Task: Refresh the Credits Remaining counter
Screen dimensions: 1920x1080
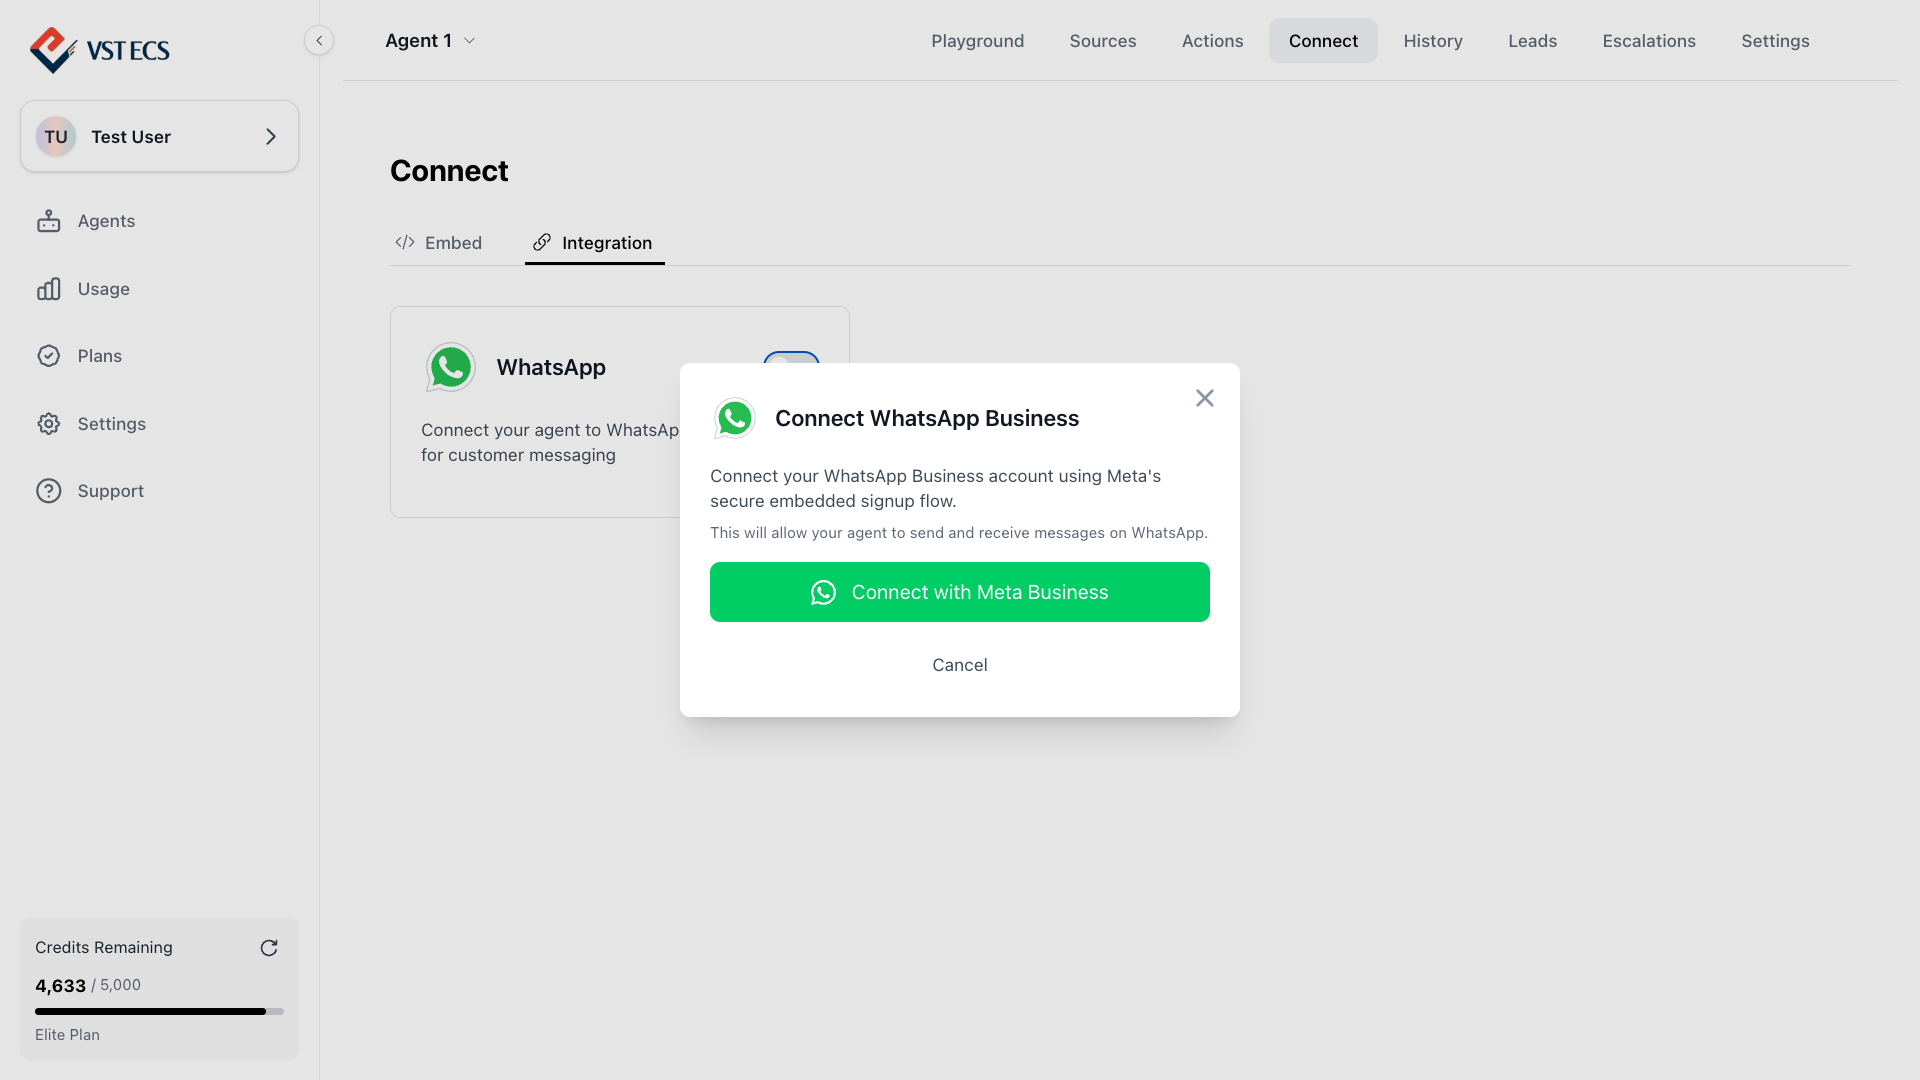Action: tap(269, 948)
